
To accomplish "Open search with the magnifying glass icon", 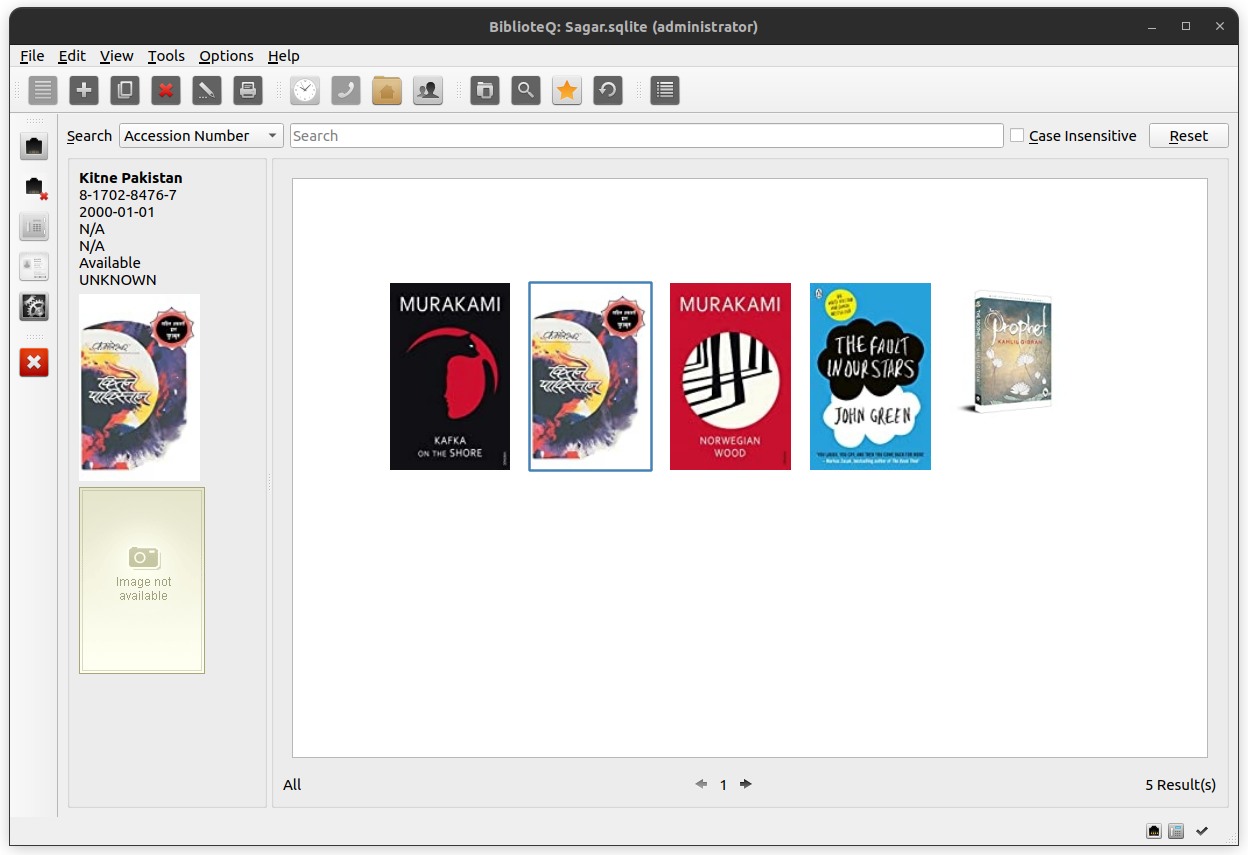I will [x=526, y=91].
